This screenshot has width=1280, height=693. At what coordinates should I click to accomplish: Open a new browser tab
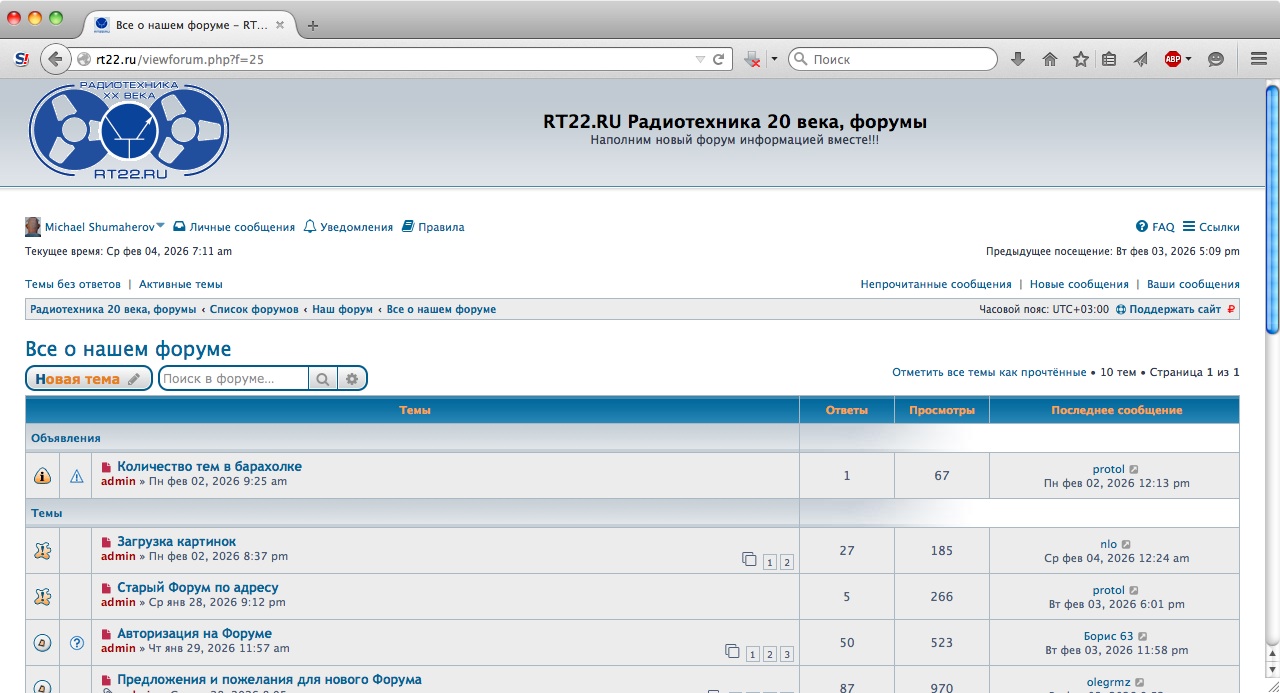click(x=313, y=25)
